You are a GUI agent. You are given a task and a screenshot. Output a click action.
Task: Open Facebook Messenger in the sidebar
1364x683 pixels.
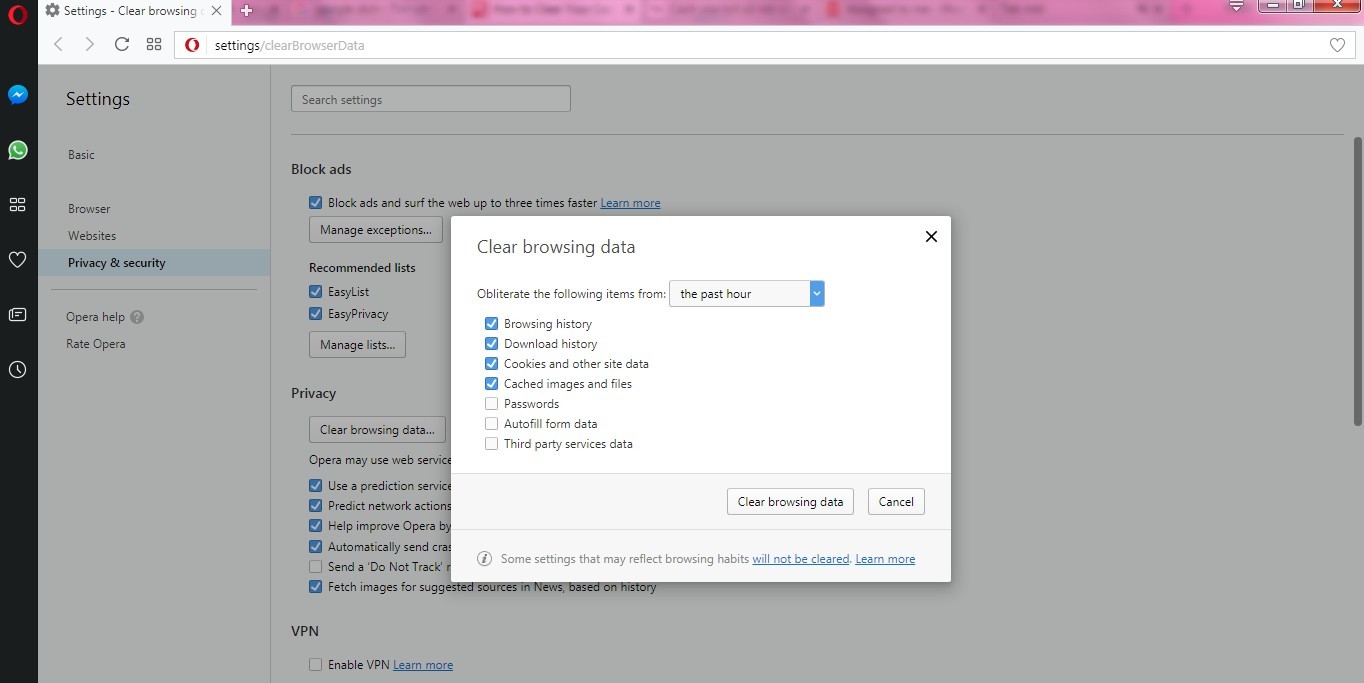(x=17, y=95)
